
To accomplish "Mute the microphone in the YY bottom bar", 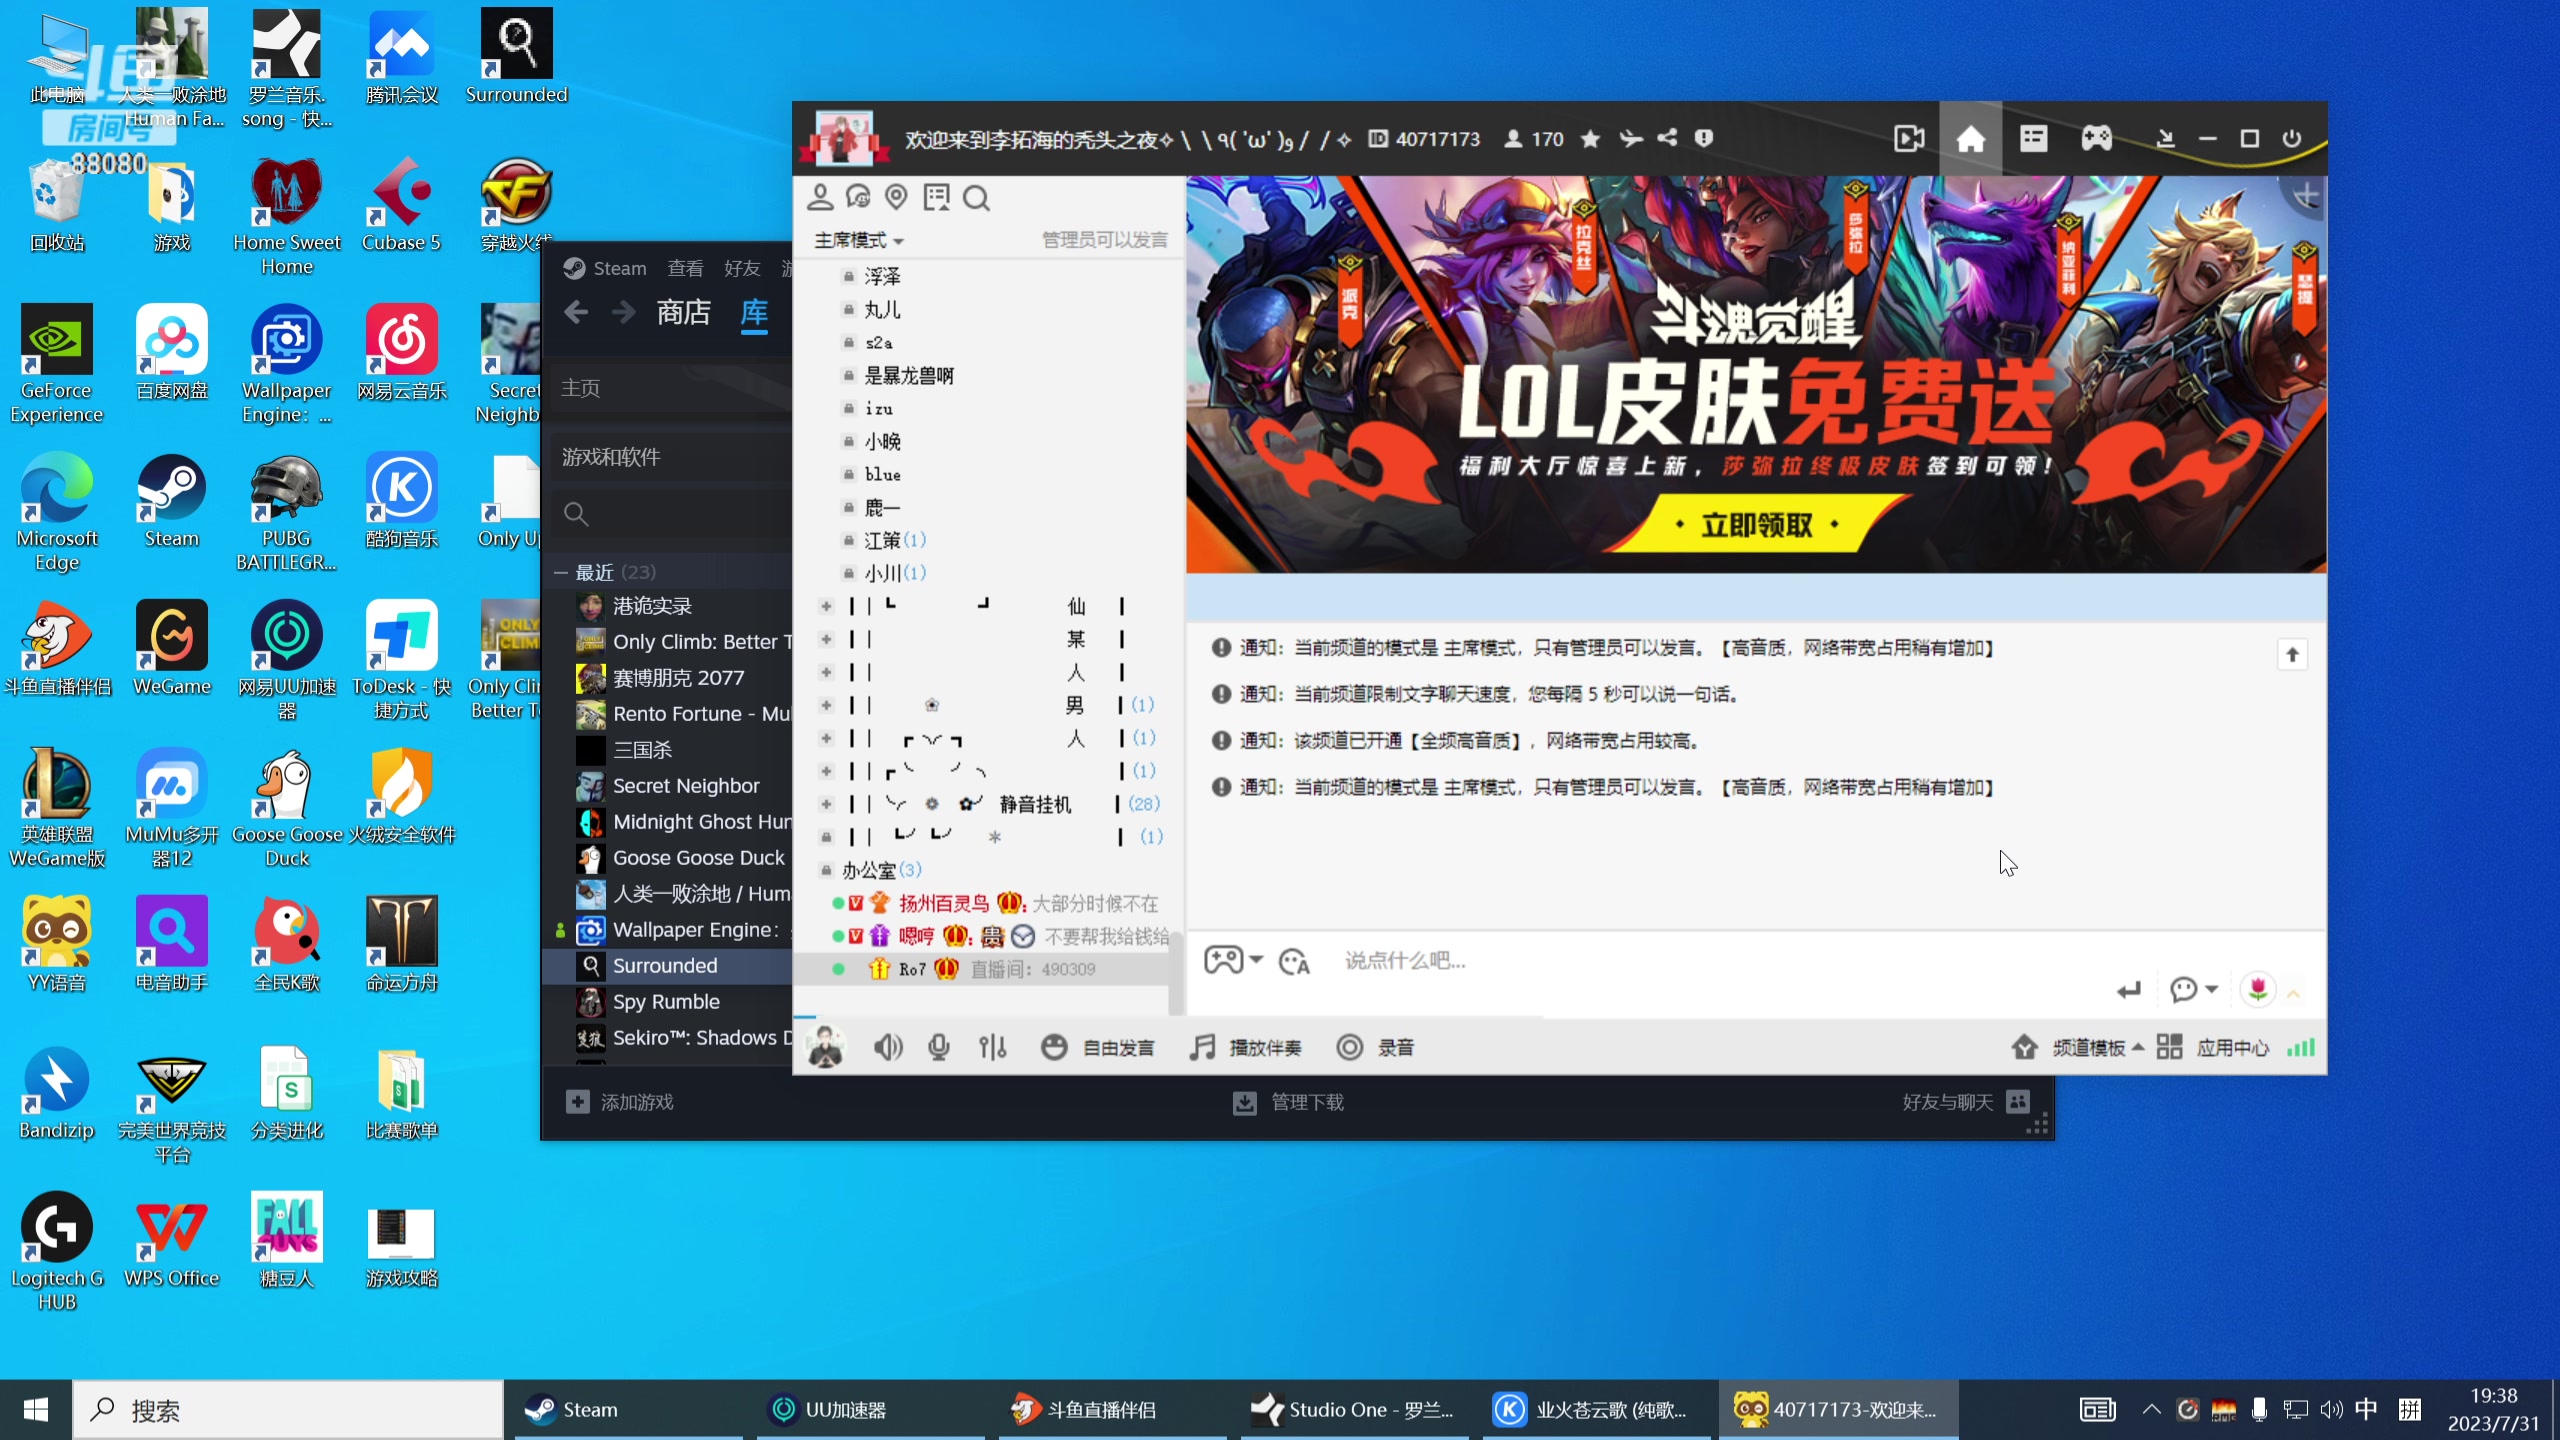I will (937, 1047).
